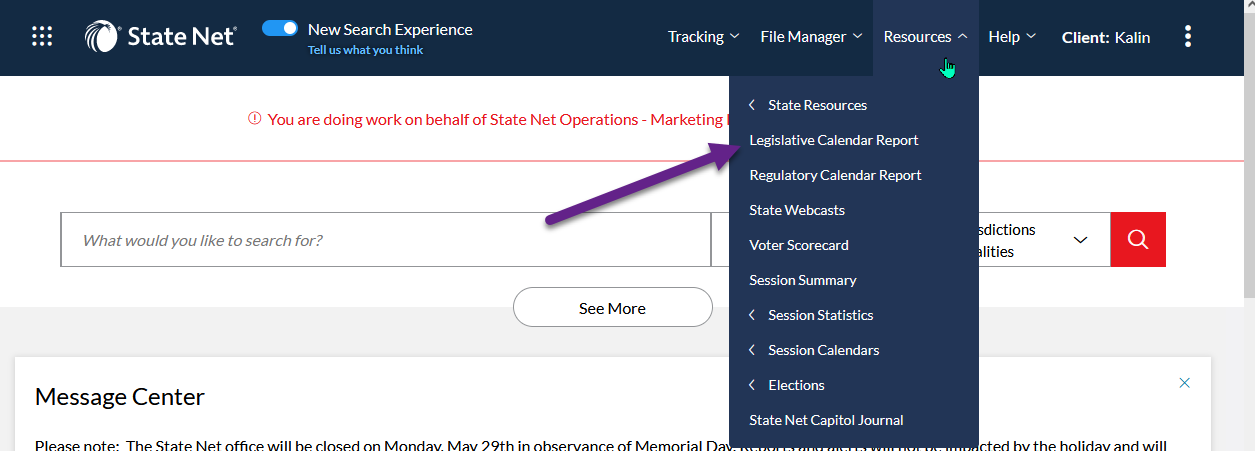Open the Tell us what you think link
The image size is (1255, 451).
[x=365, y=50]
